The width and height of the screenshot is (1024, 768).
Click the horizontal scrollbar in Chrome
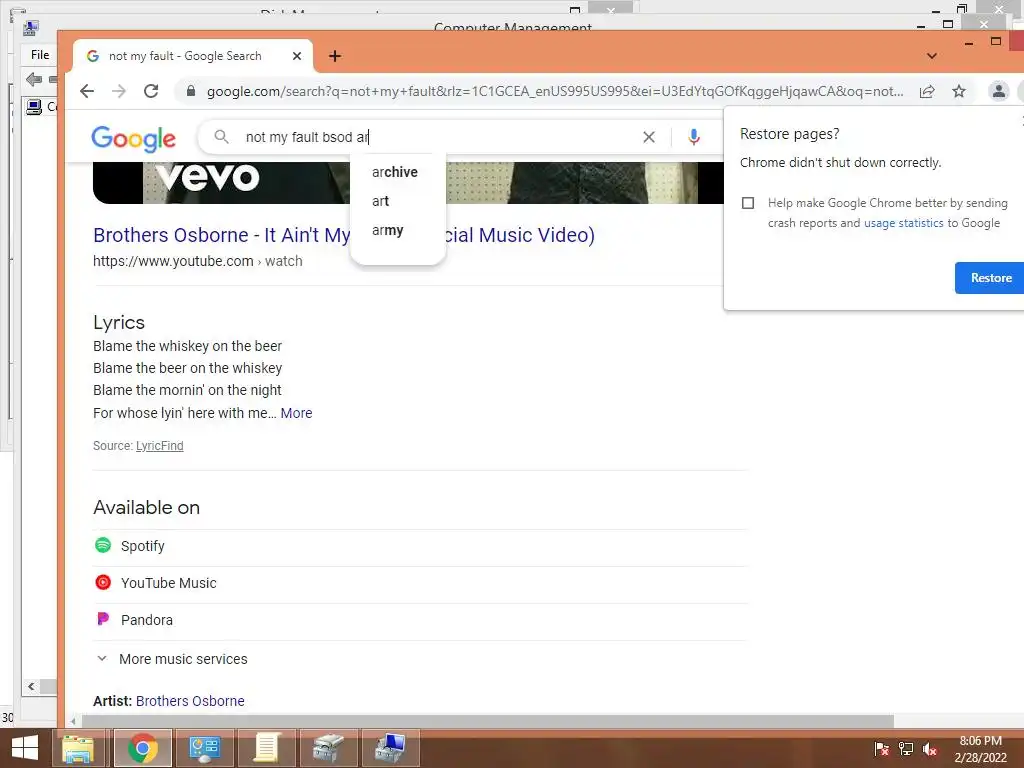[x=487, y=721]
